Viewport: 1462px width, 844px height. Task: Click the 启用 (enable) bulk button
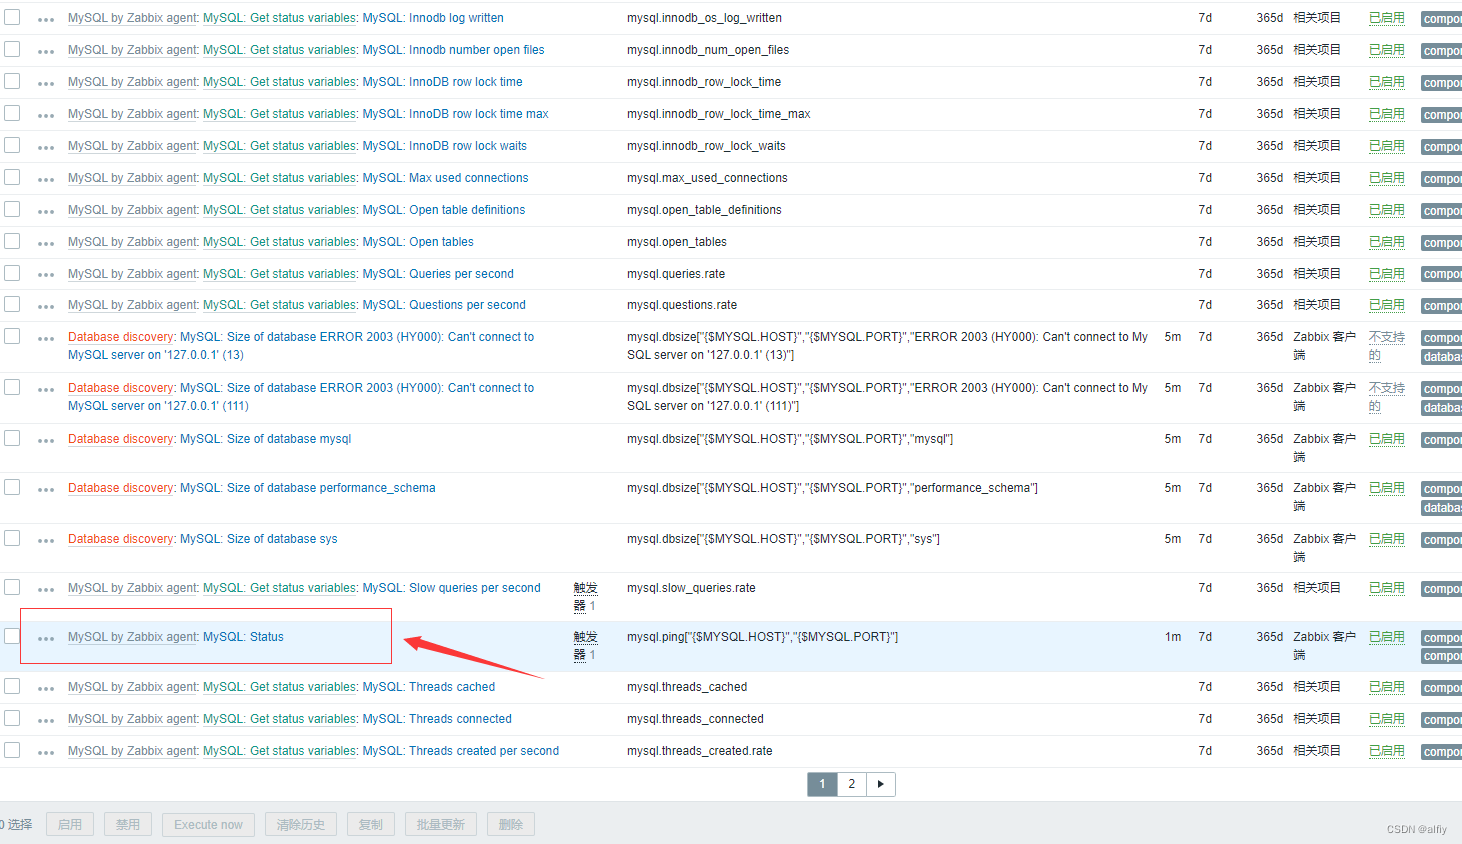coord(70,825)
